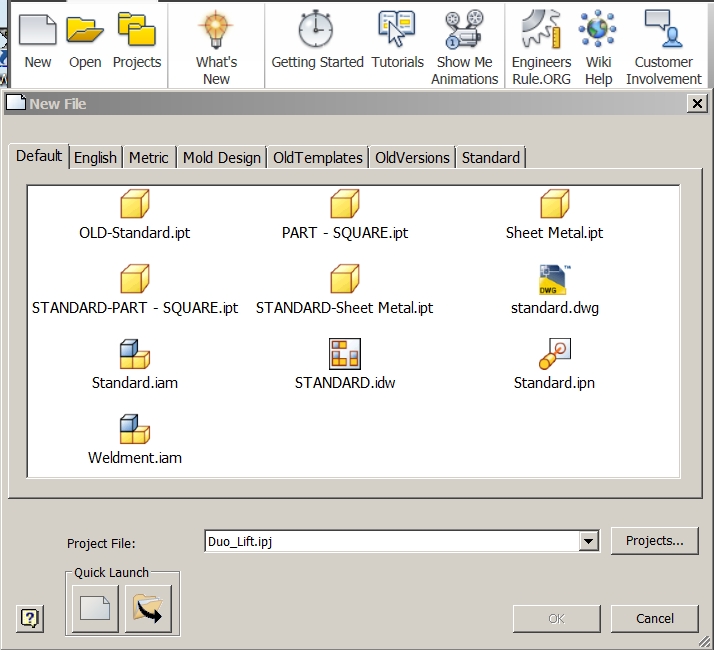Click the Standard.ipn file name label
714x650 pixels.
tap(554, 383)
